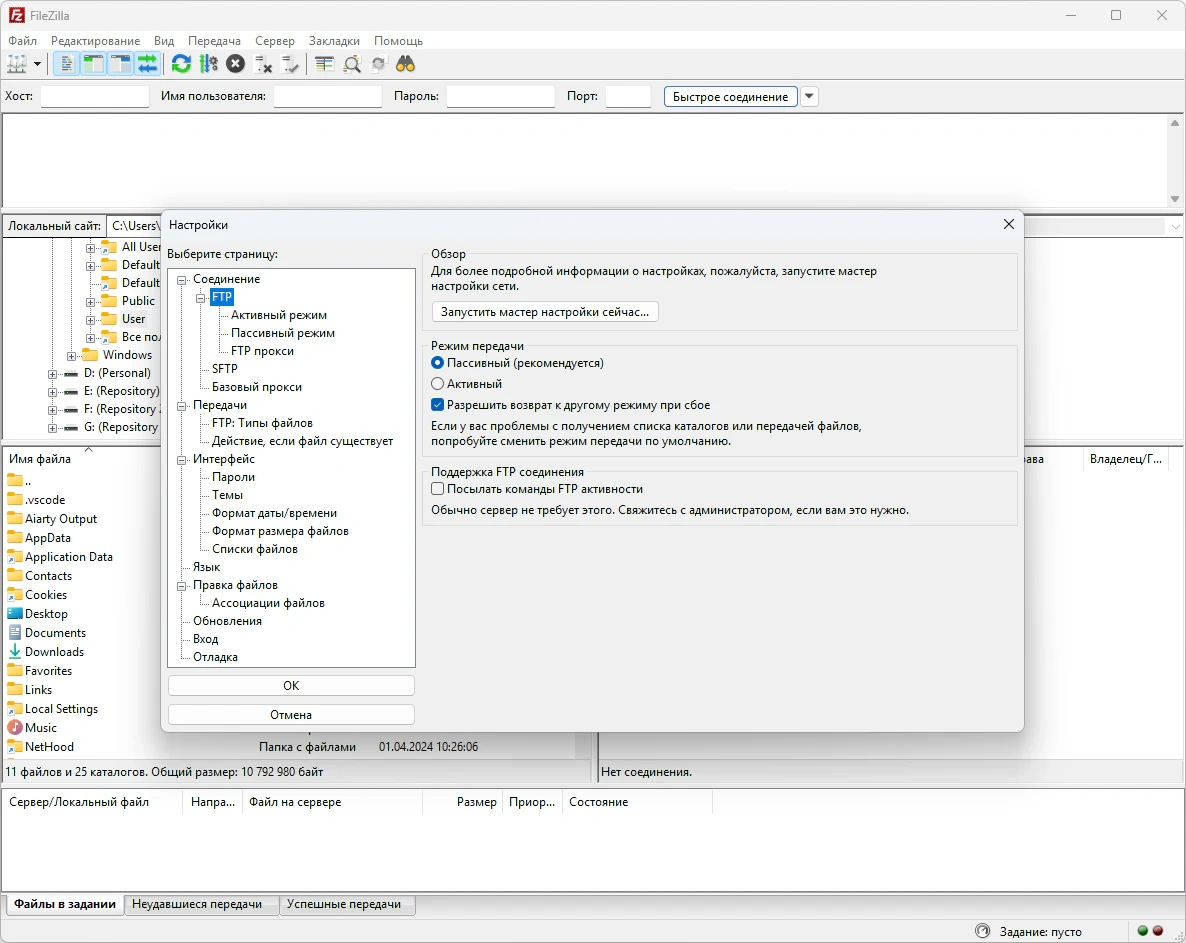Toggle transfer queue display icon
This screenshot has height=943, width=1186.
[148, 64]
